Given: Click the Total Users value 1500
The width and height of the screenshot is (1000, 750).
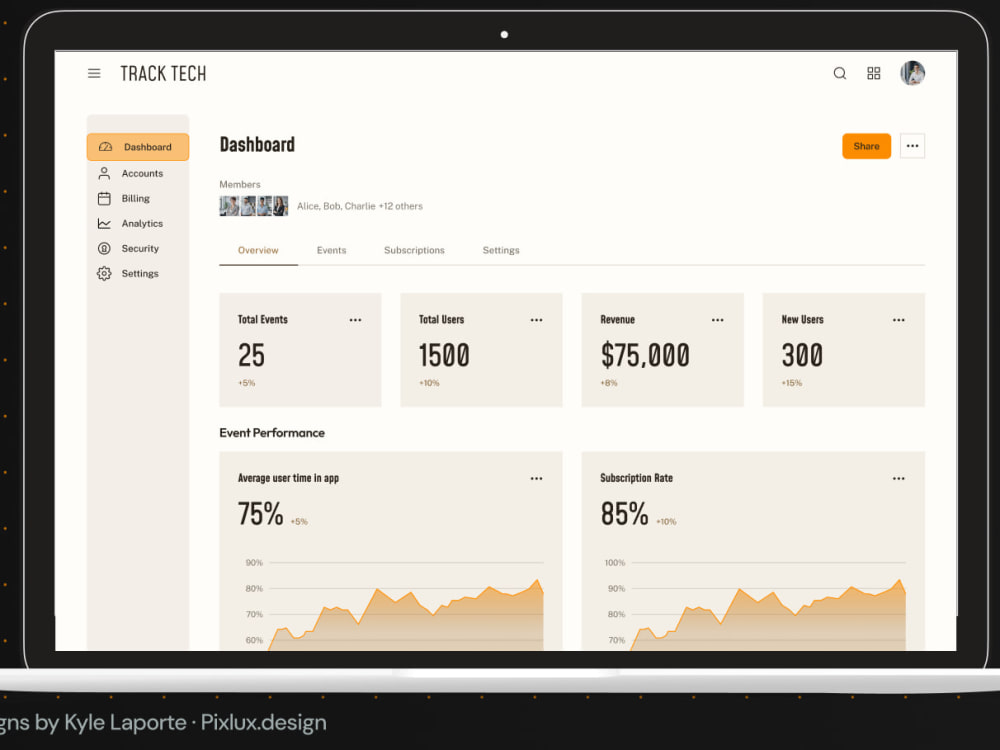Looking at the screenshot, I should (444, 355).
